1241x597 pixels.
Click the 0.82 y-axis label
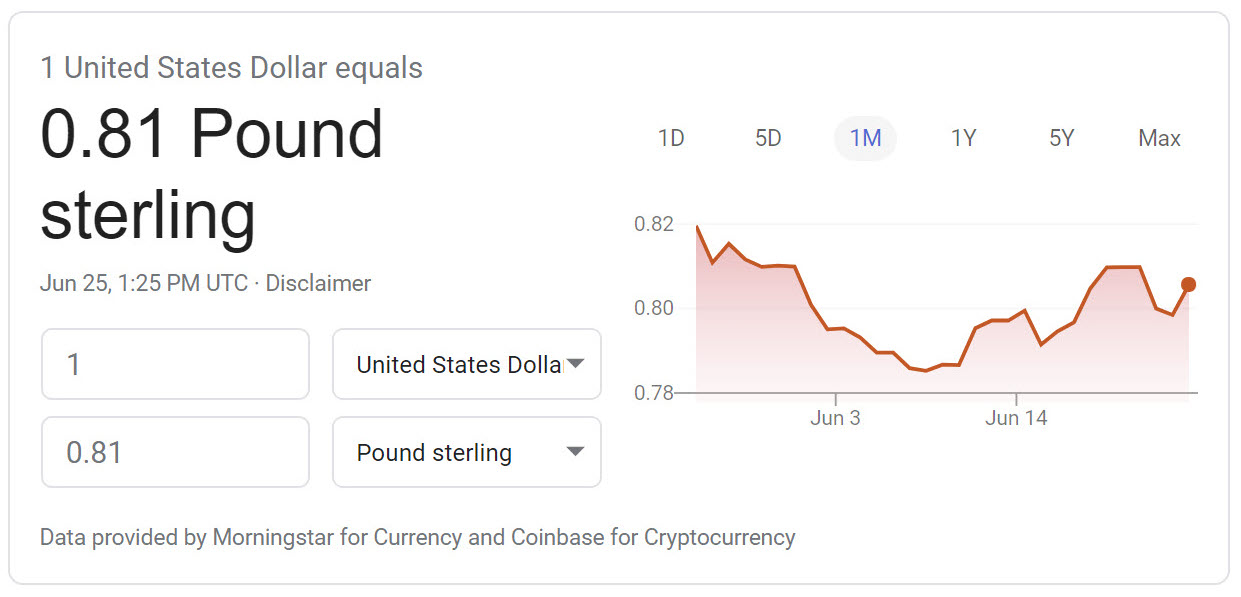[653, 224]
